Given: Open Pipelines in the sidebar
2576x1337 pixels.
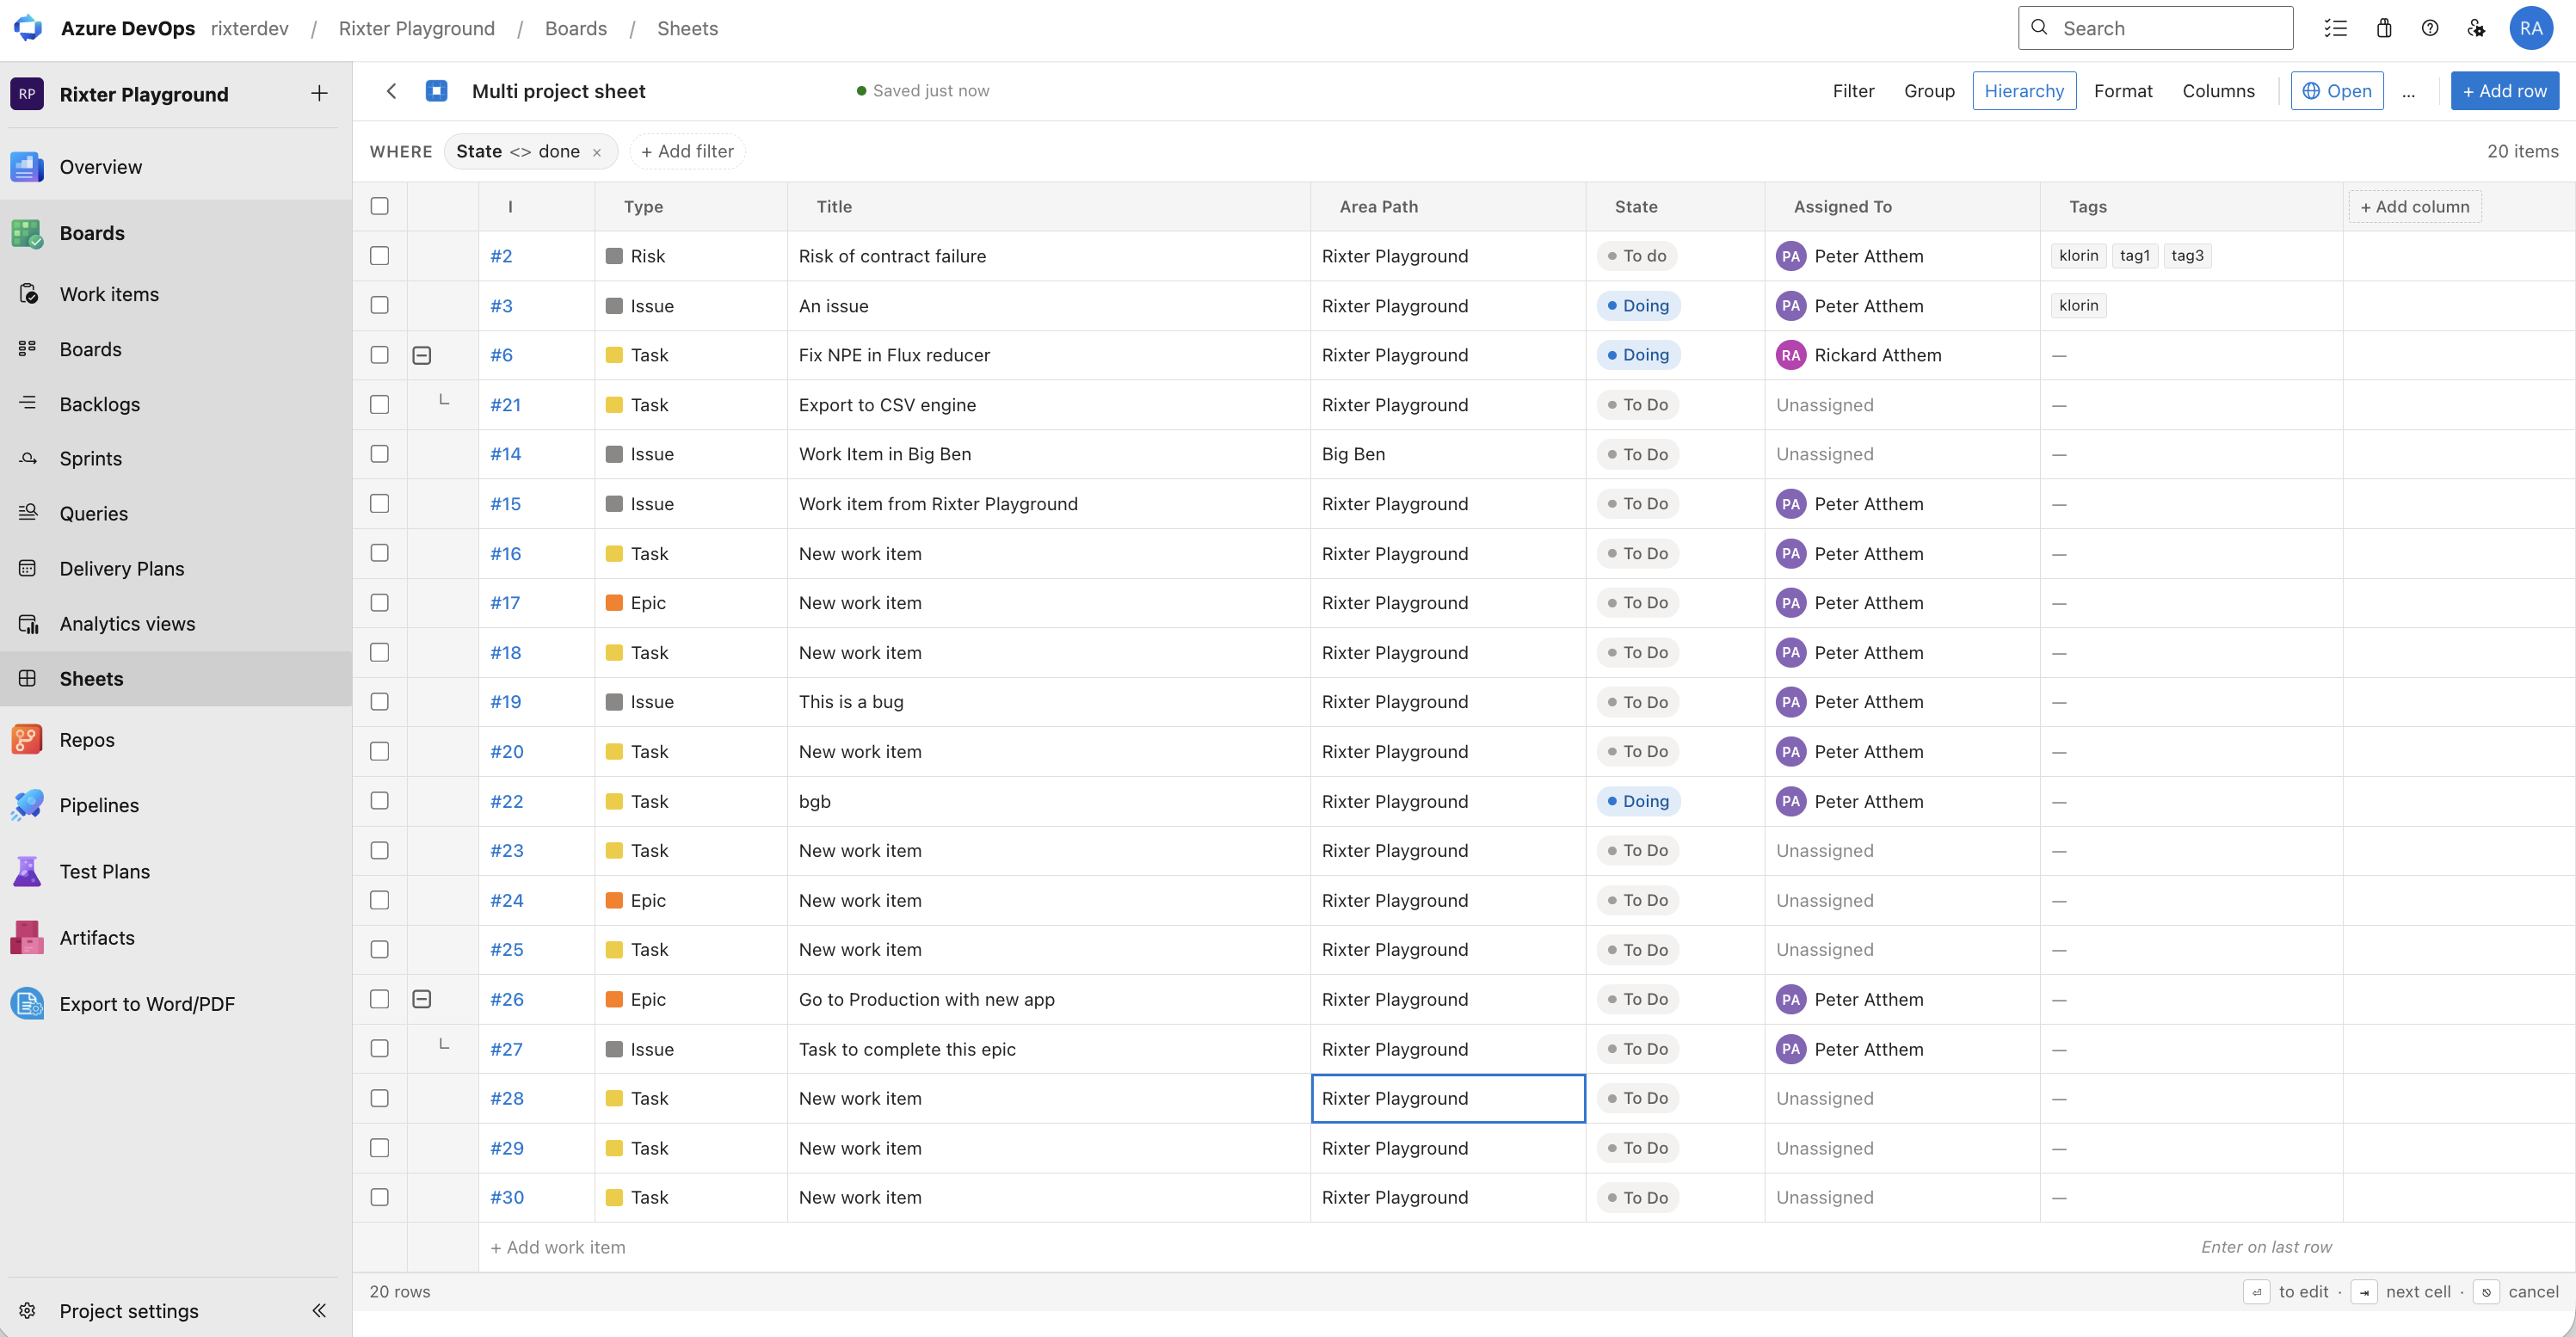Looking at the screenshot, I should (x=176, y=805).
